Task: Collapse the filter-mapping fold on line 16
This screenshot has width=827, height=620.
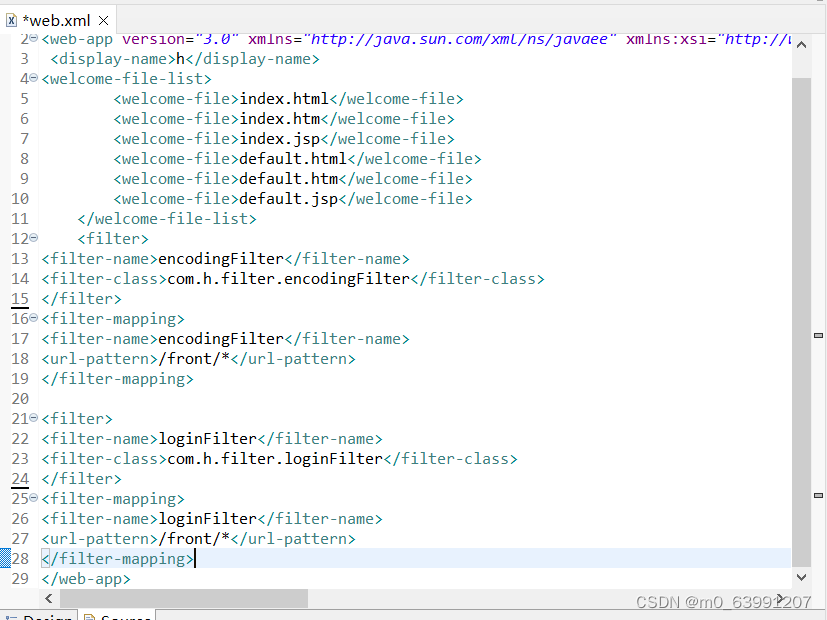Action: tap(33, 318)
